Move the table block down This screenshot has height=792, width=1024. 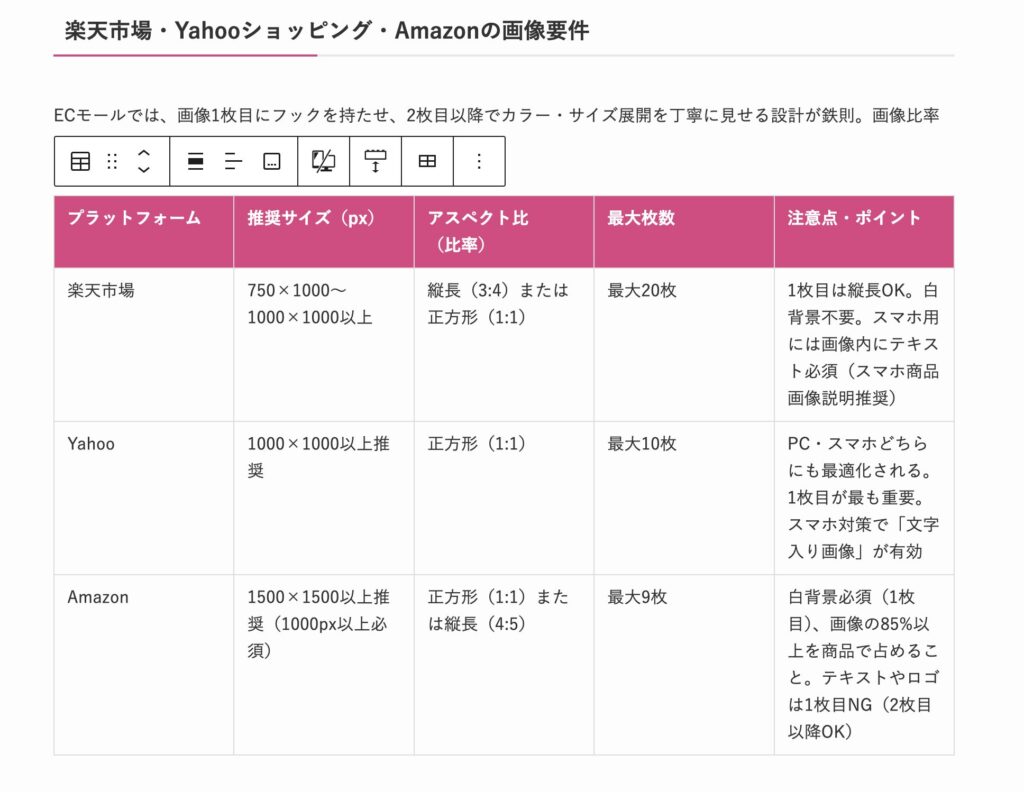point(144,170)
